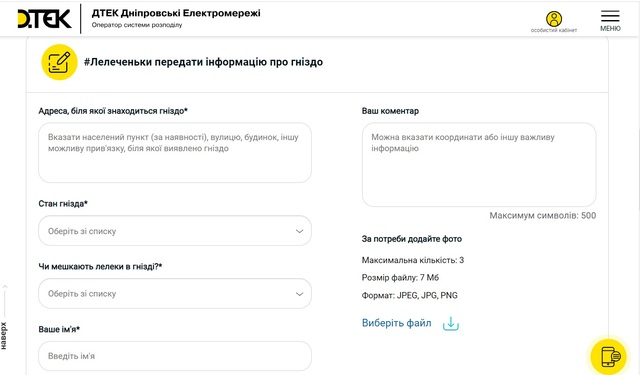Click the наверх back-to-top arrow
Image resolution: width=640 pixels, height=375 pixels.
pyautogui.click(x=4, y=301)
